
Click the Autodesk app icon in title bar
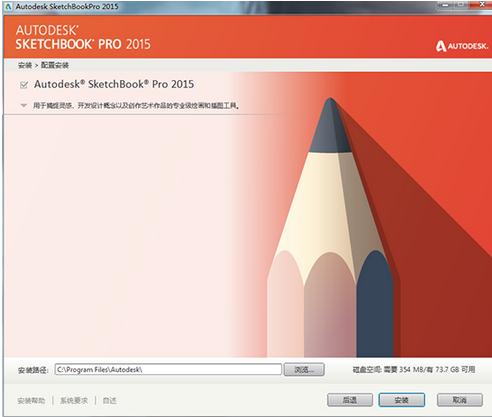9,6
